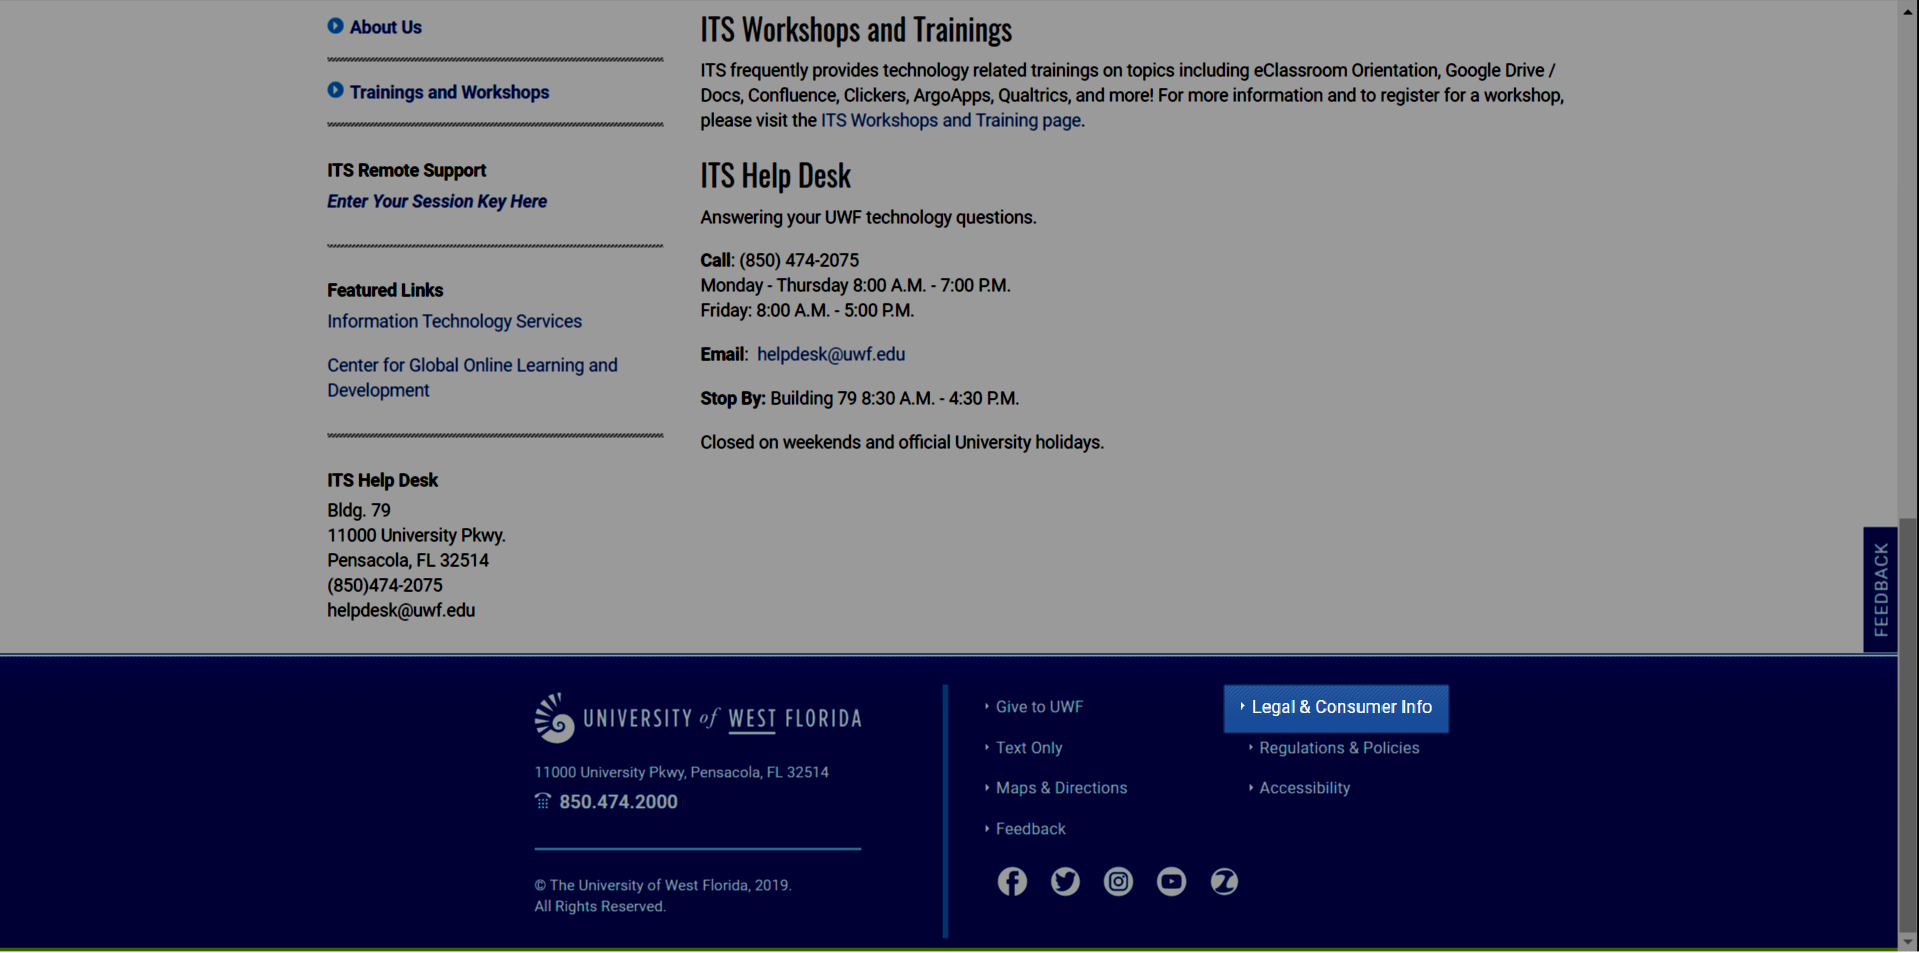This screenshot has height=953, width=1919.
Task: Click the copyright 2019 notice
Action: tap(663, 896)
